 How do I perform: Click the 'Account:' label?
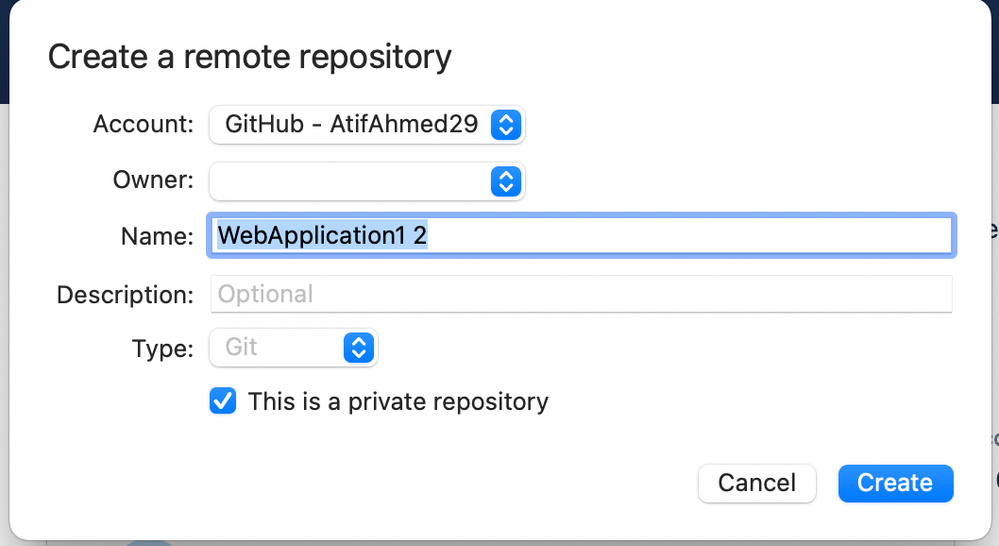[x=143, y=124]
